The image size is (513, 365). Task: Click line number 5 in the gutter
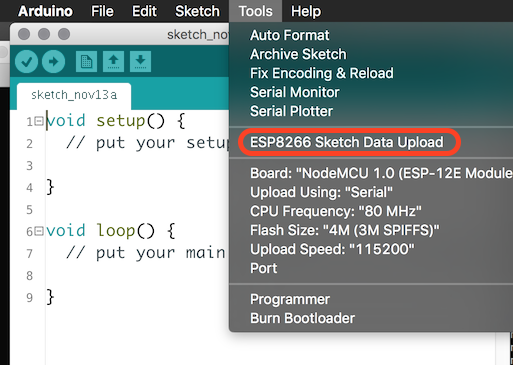(x=29, y=210)
